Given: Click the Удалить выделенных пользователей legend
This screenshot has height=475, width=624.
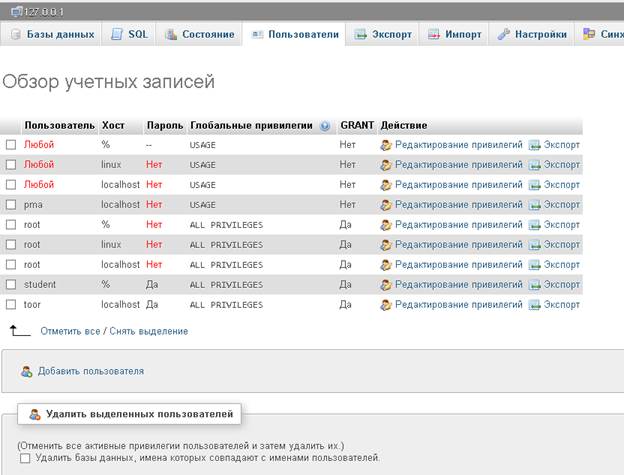Looking at the screenshot, I should pyautogui.click(x=129, y=414).
